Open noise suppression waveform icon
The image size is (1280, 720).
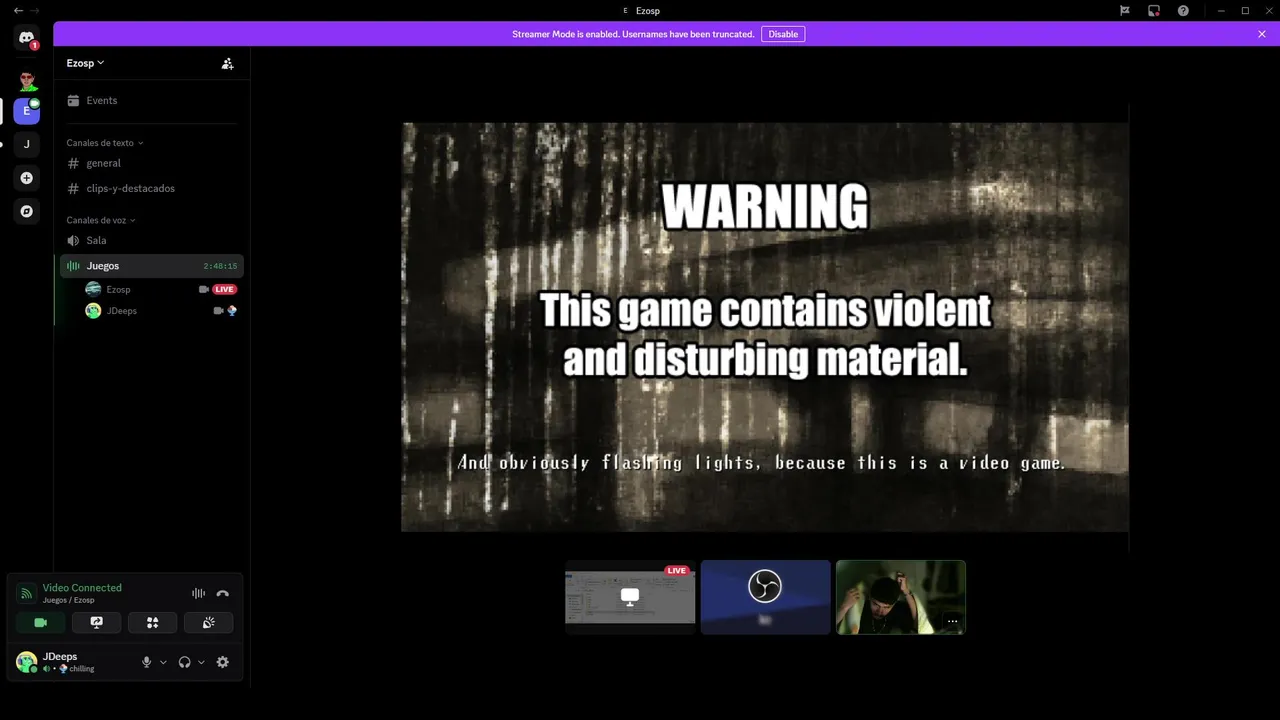click(x=198, y=593)
